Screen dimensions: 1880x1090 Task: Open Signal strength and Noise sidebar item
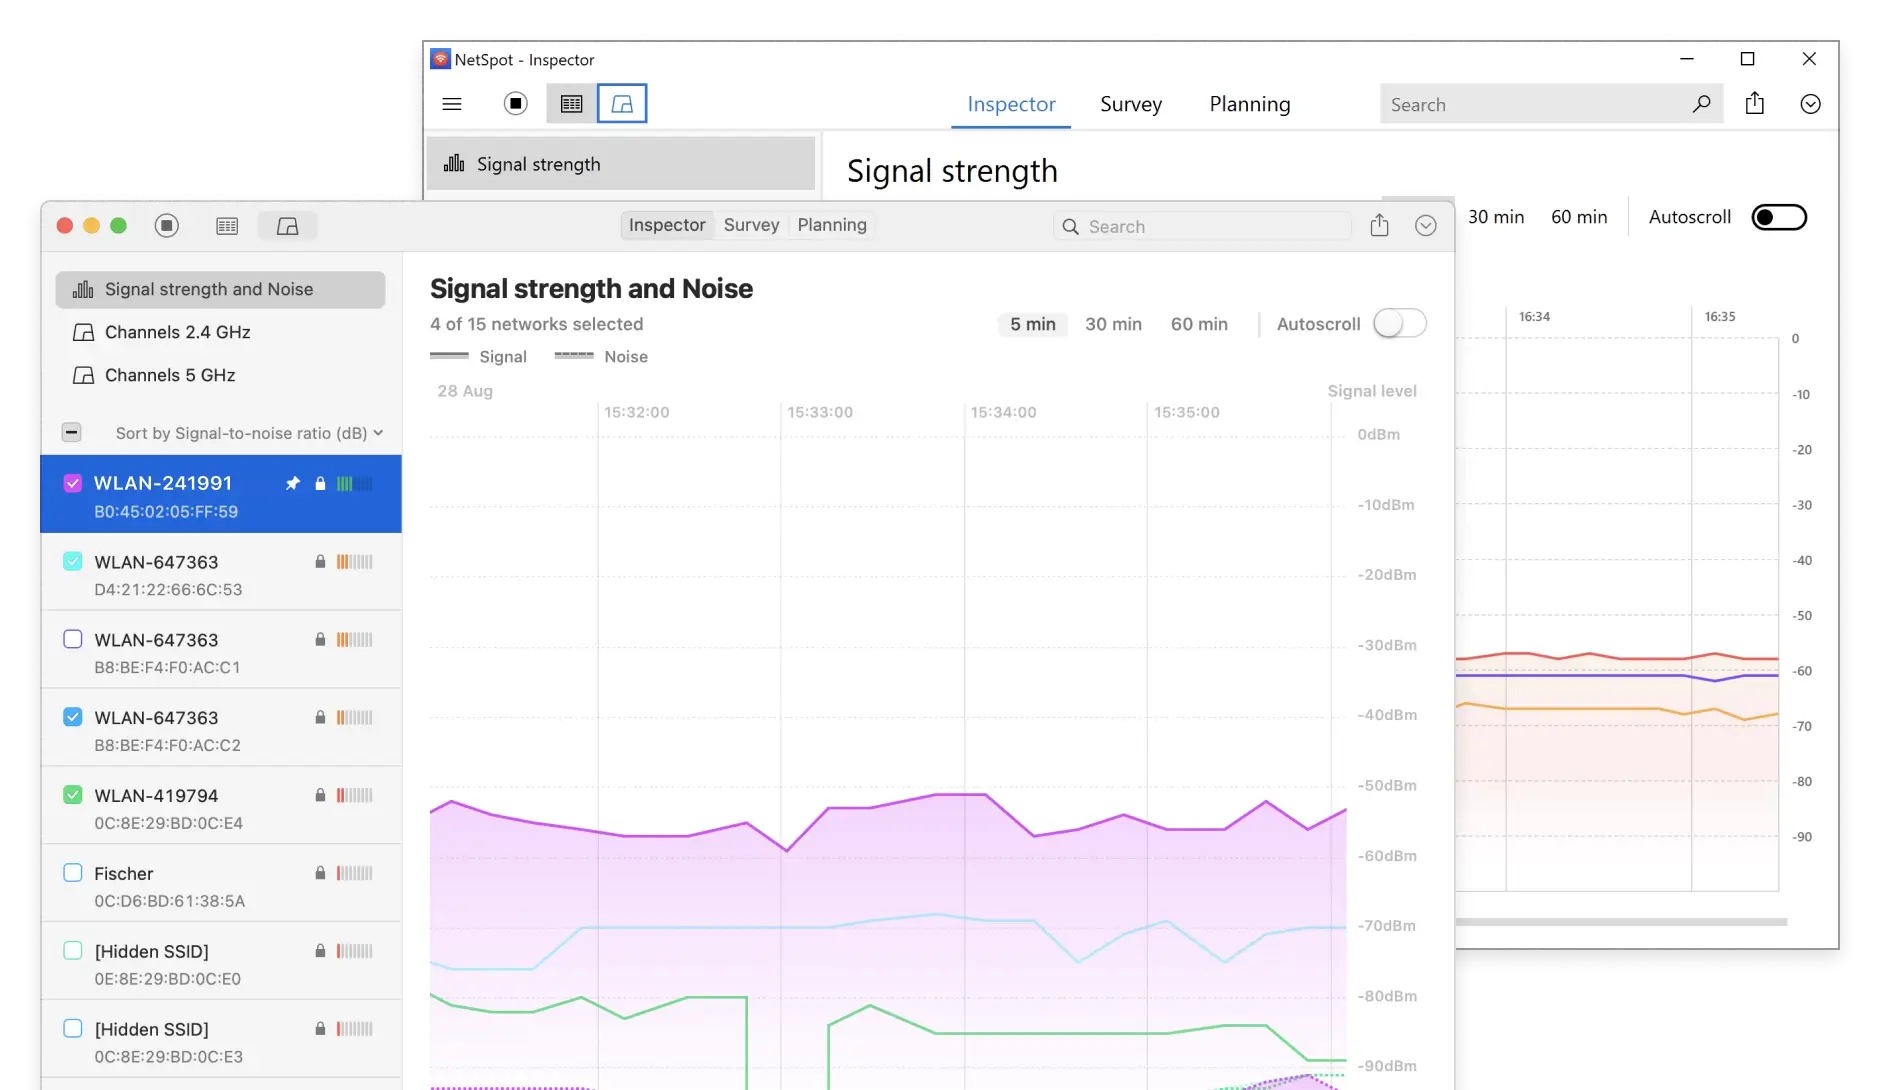(220, 289)
